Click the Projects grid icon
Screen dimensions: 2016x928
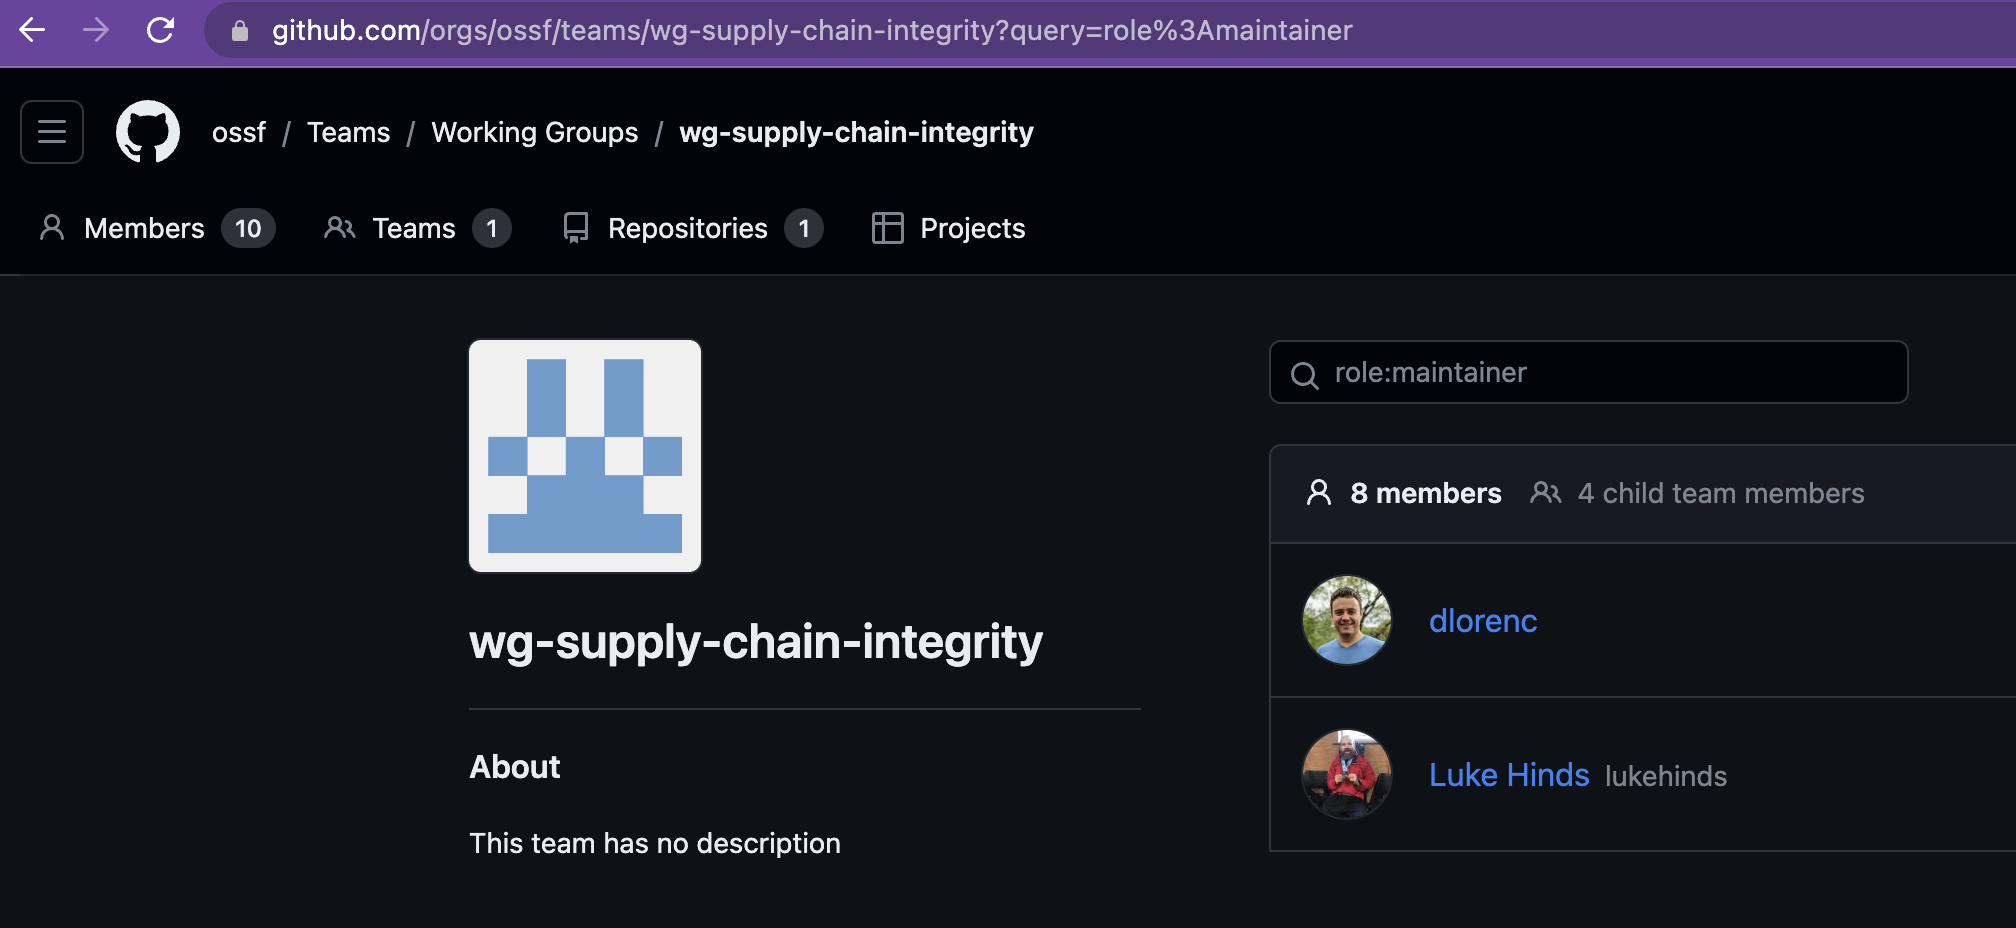click(x=887, y=228)
